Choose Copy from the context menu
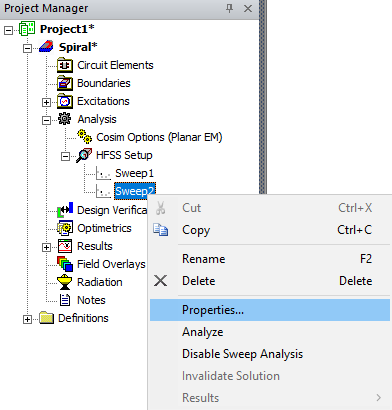 [x=270, y=230]
